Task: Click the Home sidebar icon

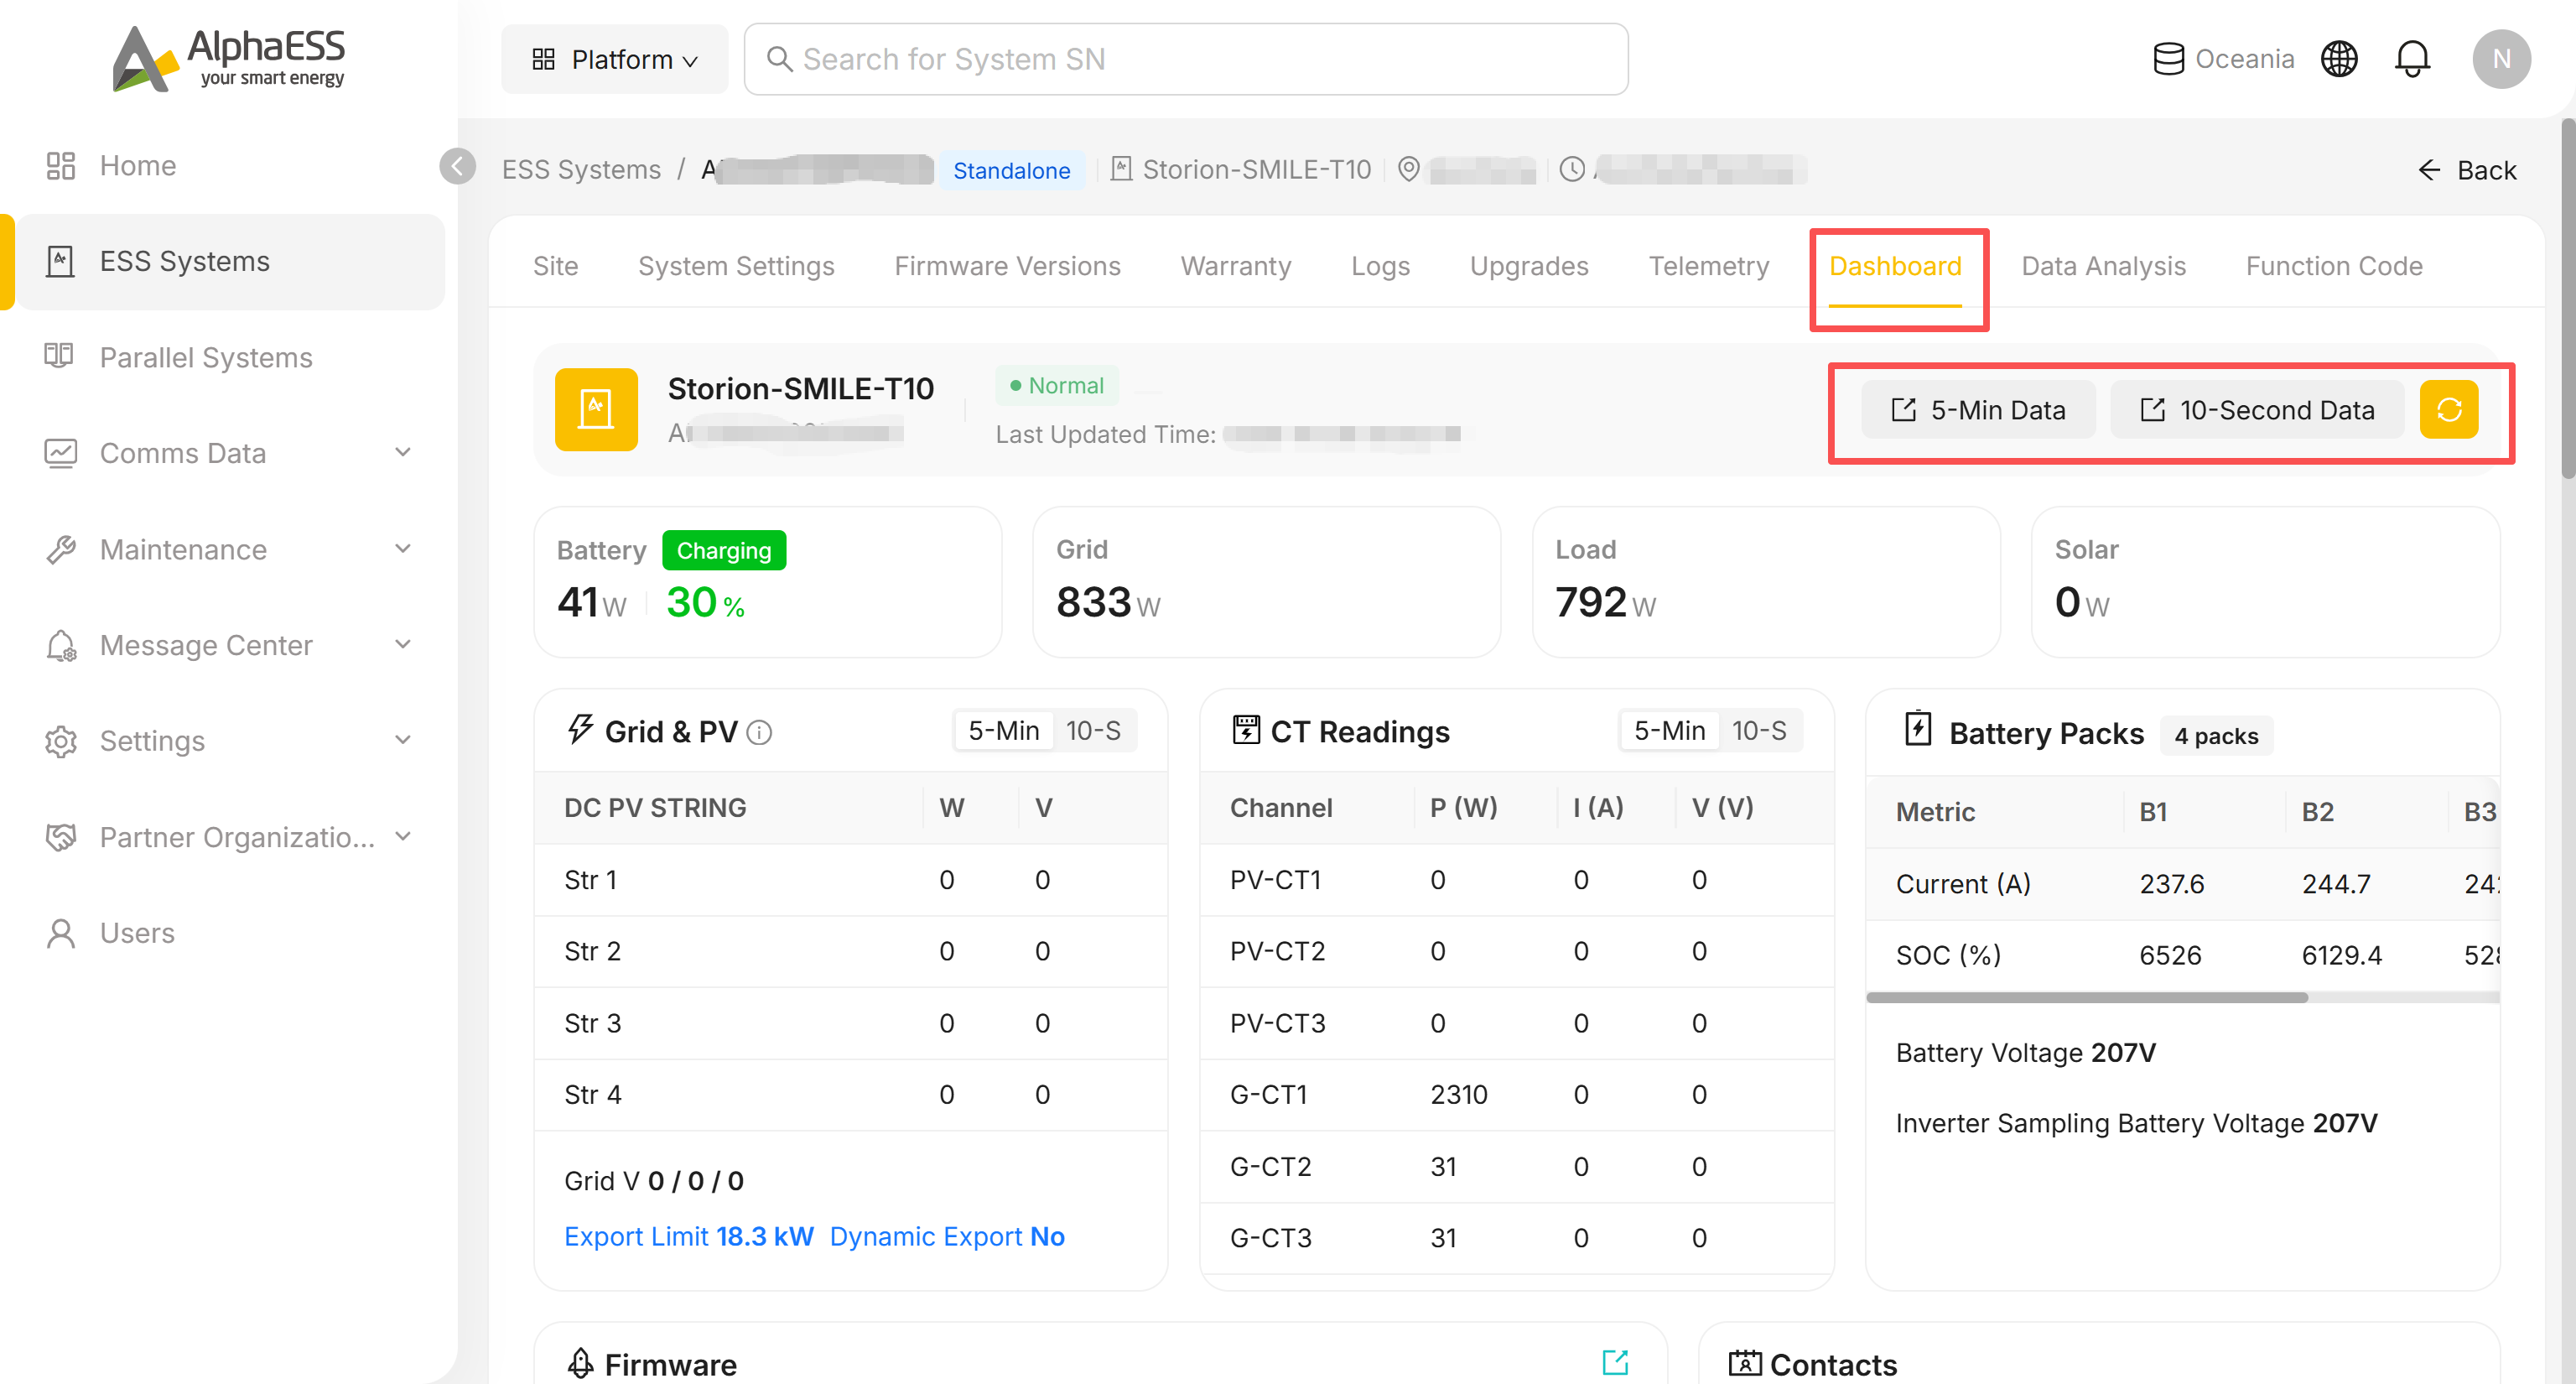Action: pyautogui.click(x=61, y=166)
